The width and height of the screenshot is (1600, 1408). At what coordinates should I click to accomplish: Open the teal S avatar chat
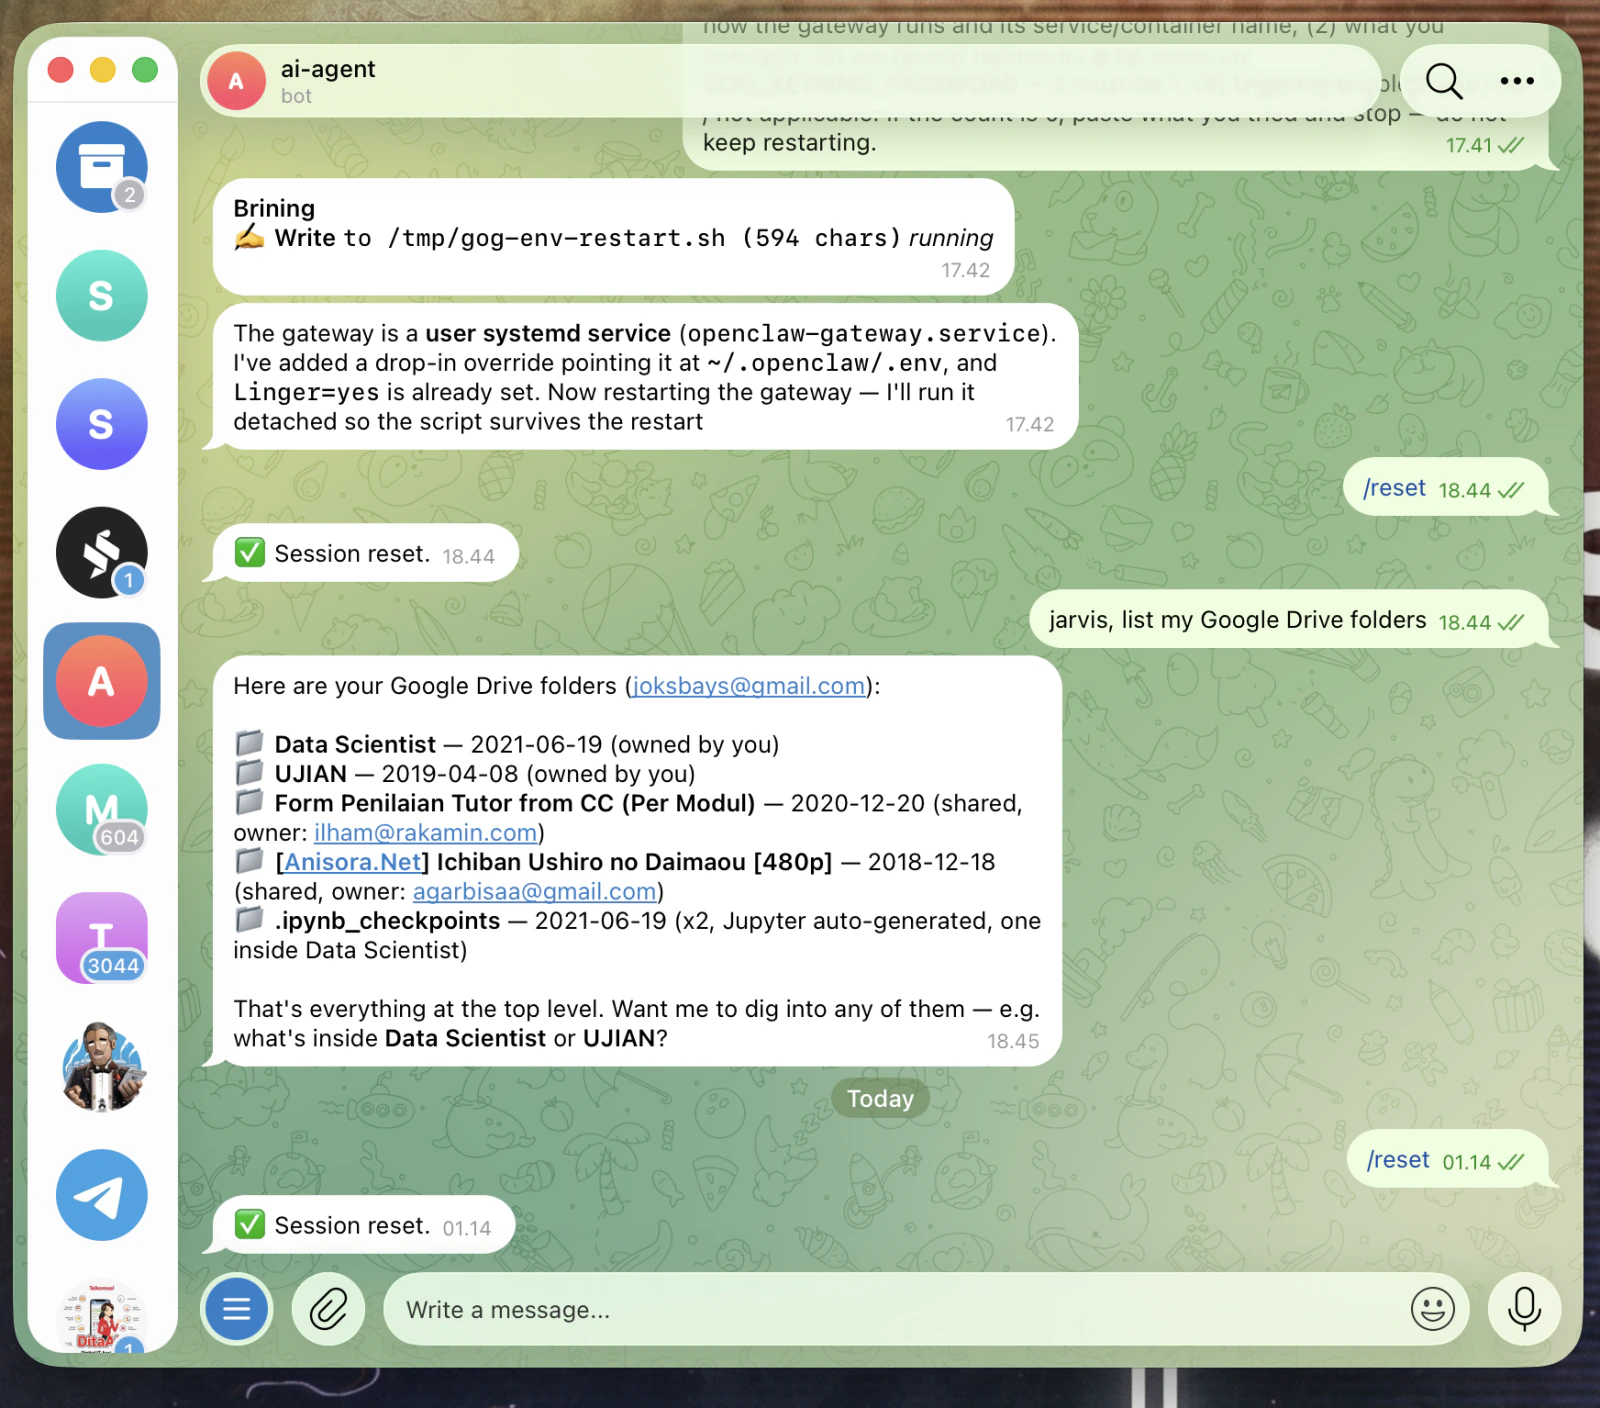101,296
